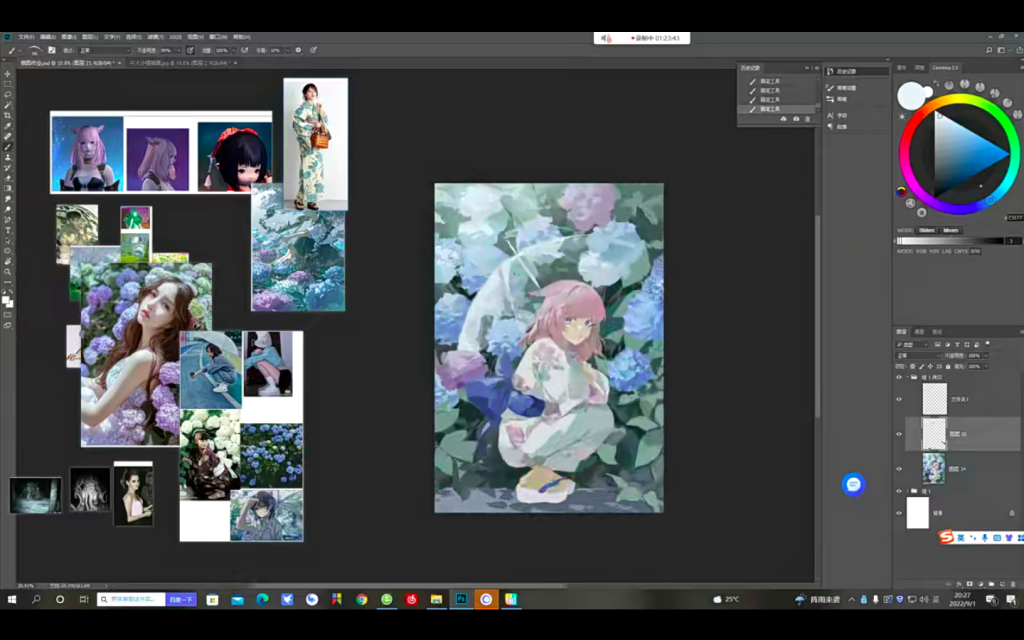Click the camera snapshot icon in History panel
Image resolution: width=1024 pixels, height=640 pixels.
[x=796, y=119]
